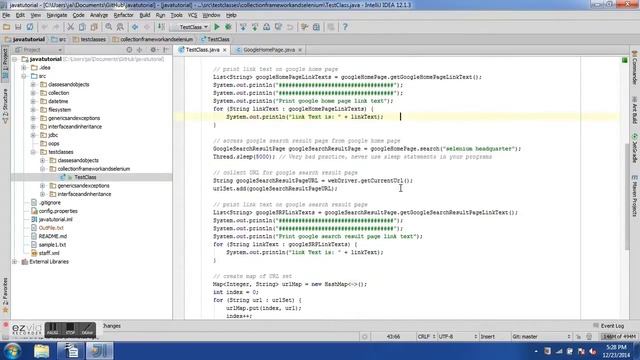Viewport: 640px width, 360px height.
Task: Open the VCS menu
Action: (x=192, y=15)
